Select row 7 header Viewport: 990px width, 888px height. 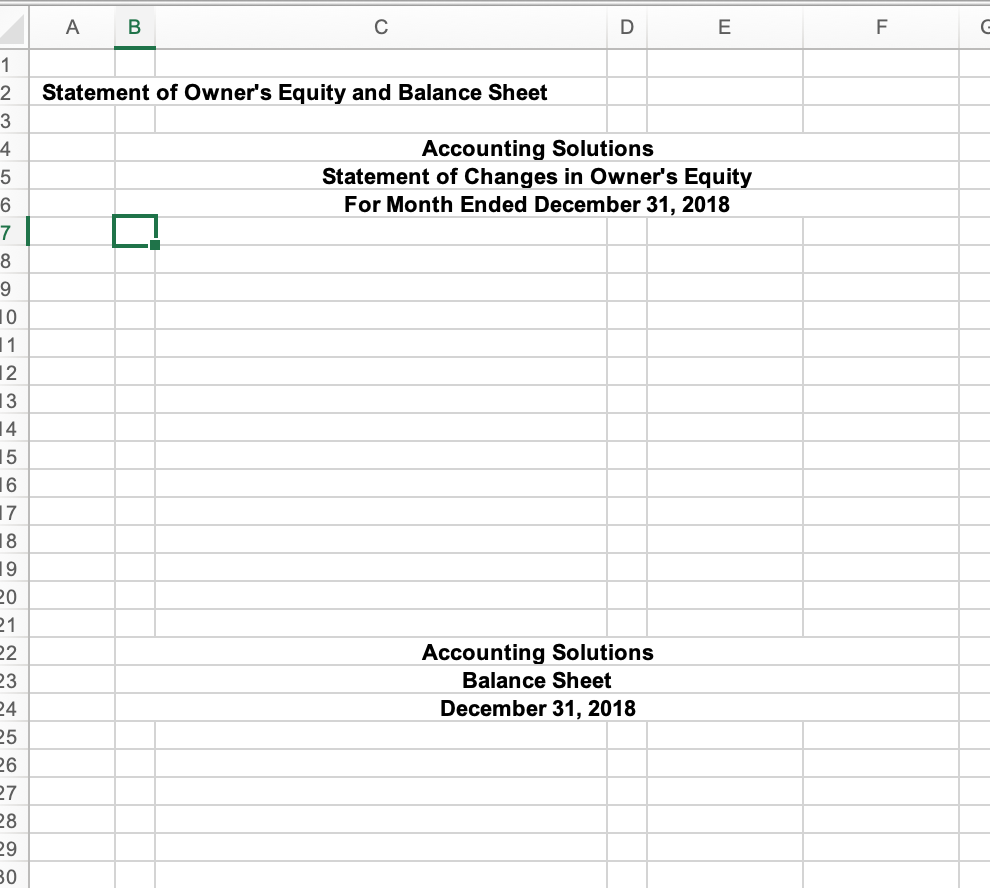click(13, 232)
